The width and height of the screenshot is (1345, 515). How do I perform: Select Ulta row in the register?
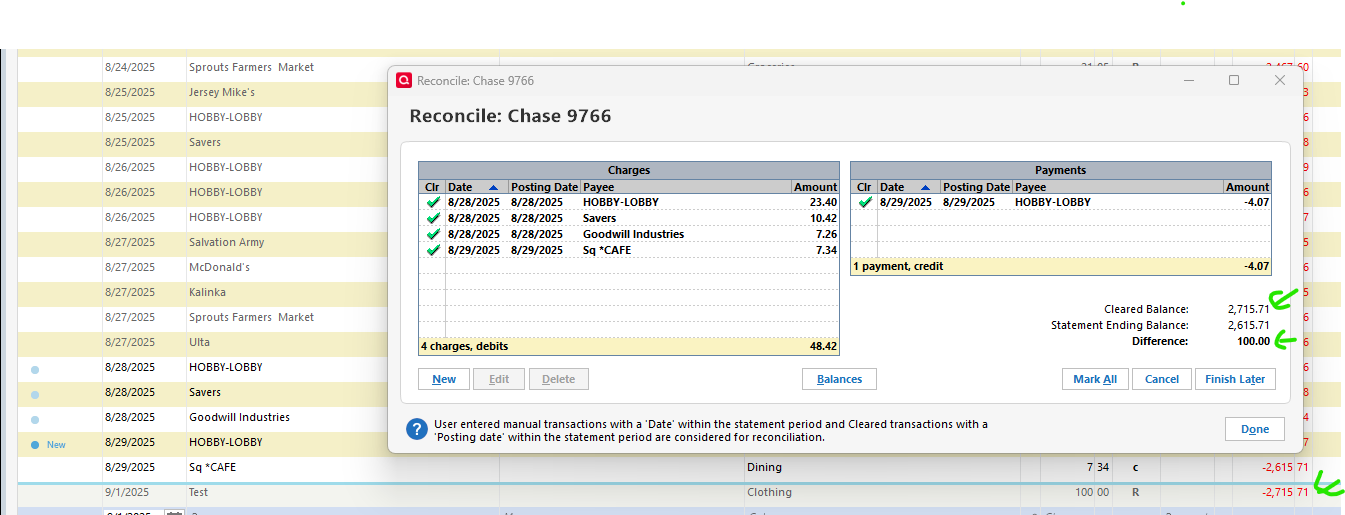(x=203, y=342)
